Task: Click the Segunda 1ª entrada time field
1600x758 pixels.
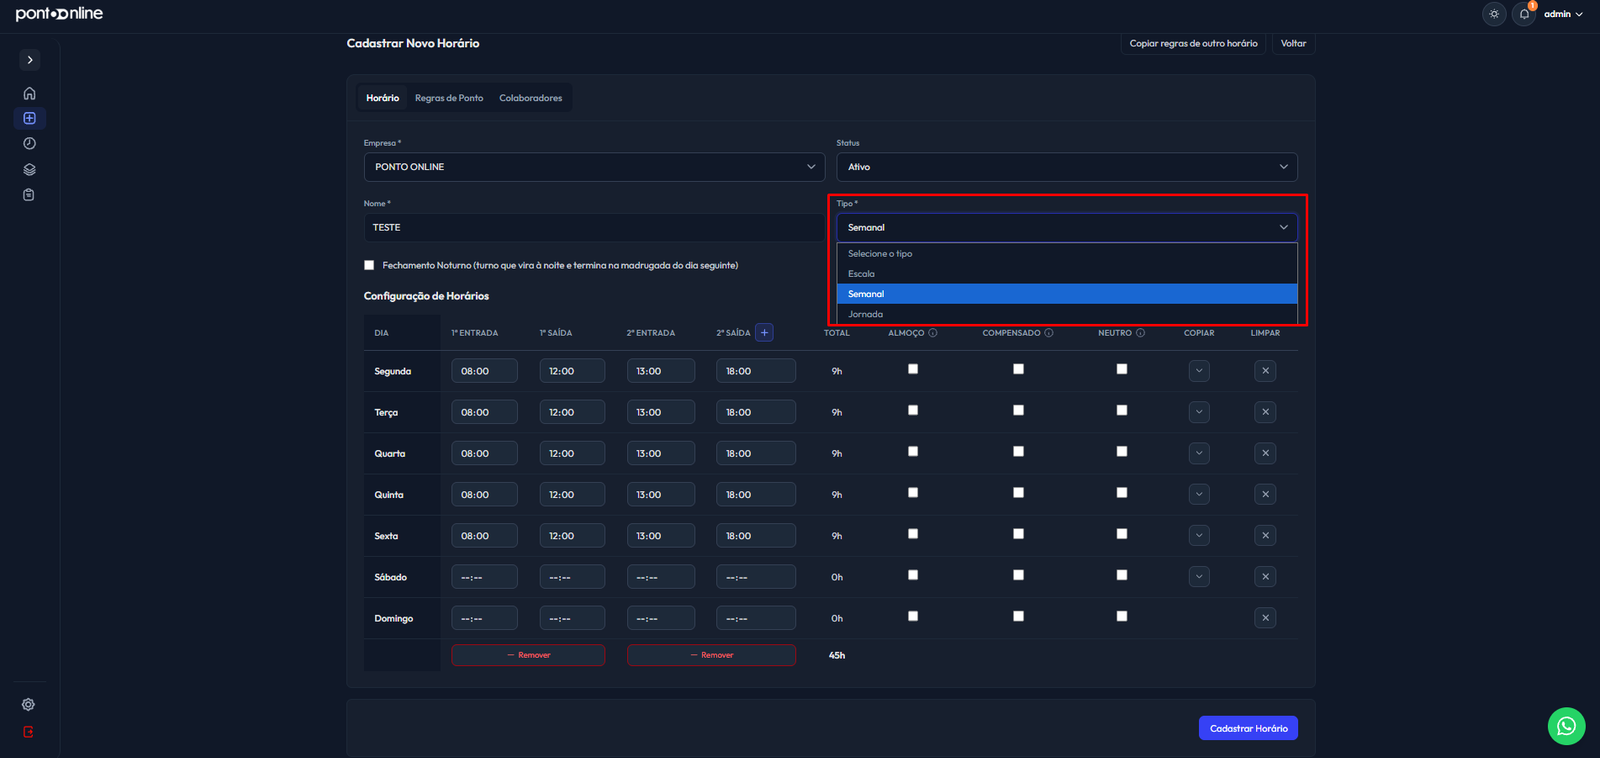Action: click(484, 371)
